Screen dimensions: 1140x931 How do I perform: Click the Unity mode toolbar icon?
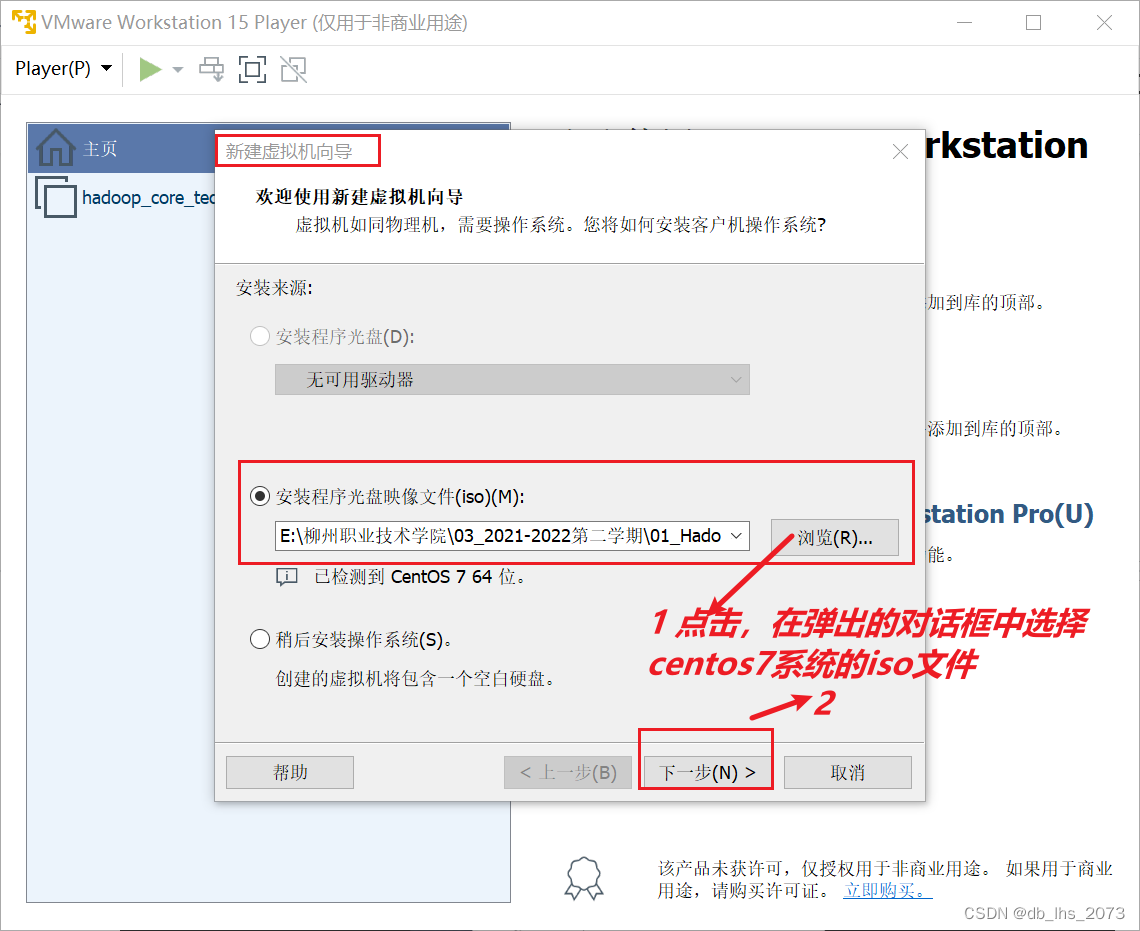tap(294, 70)
